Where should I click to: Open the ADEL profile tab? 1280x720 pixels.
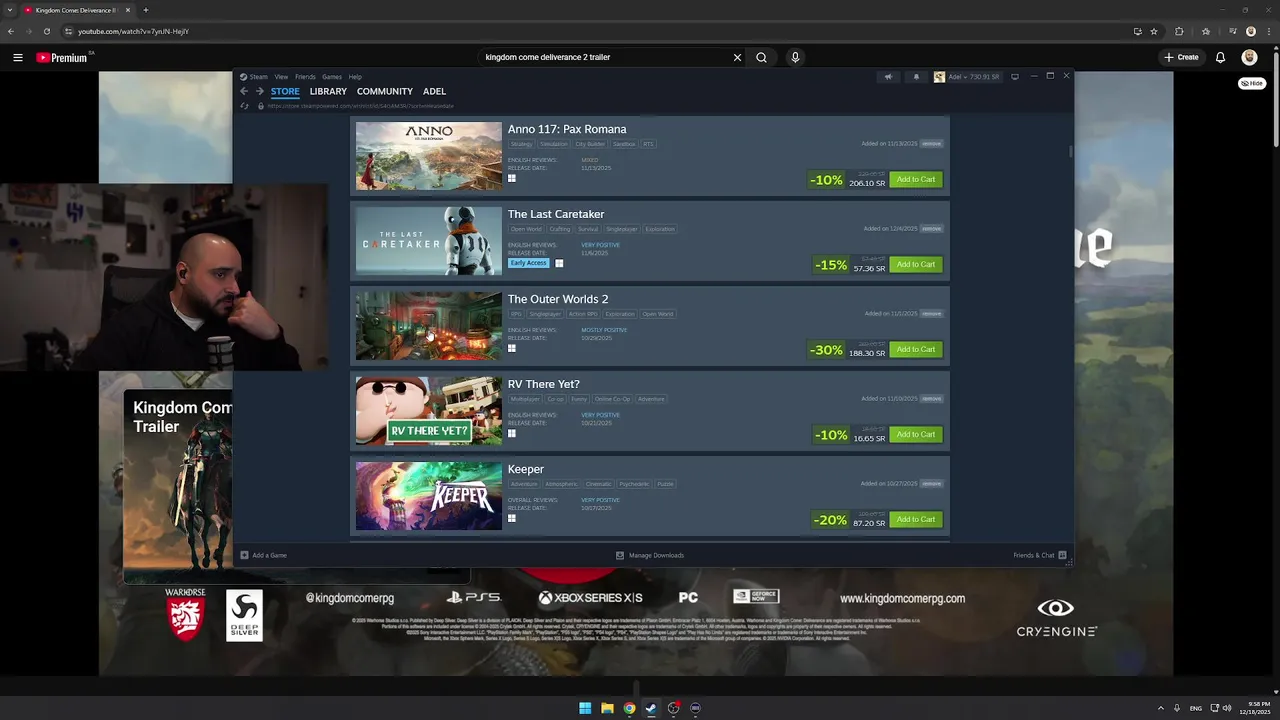(x=434, y=91)
